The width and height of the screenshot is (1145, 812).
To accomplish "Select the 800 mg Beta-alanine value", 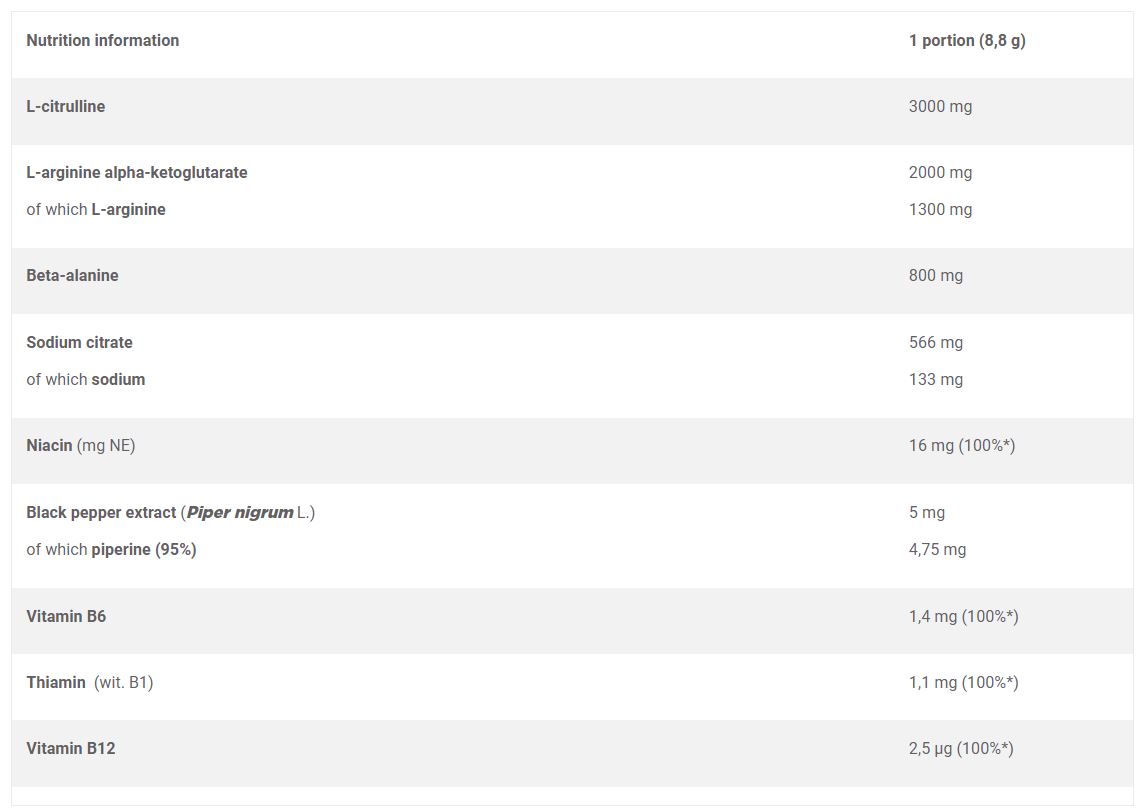I will tap(935, 276).
